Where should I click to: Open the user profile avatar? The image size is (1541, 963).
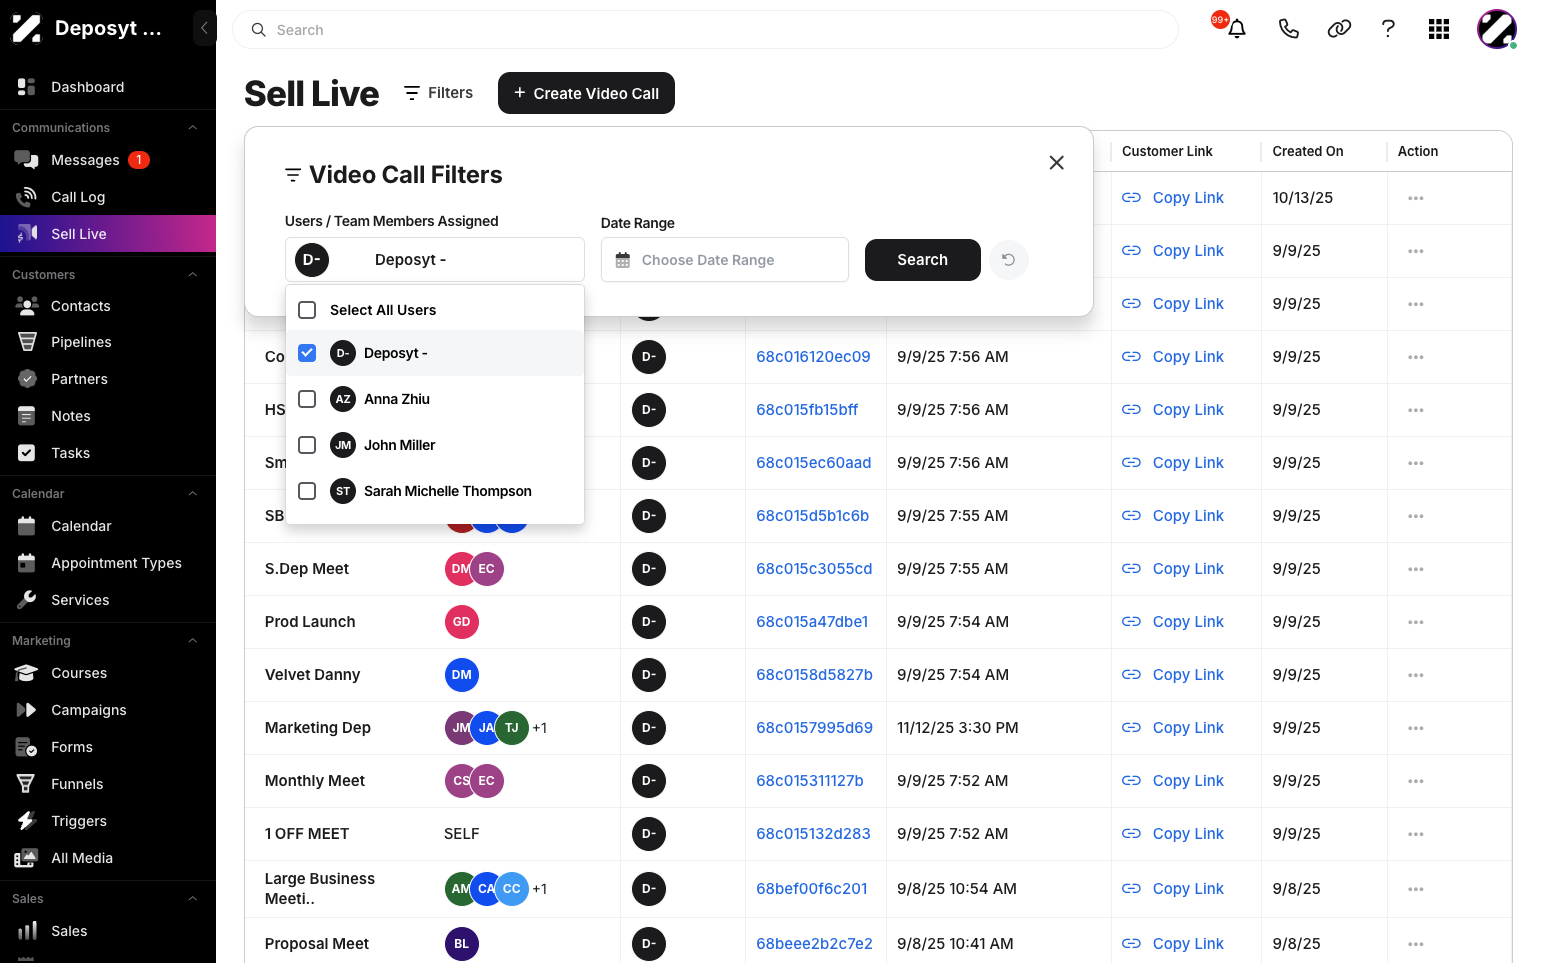[1497, 29]
